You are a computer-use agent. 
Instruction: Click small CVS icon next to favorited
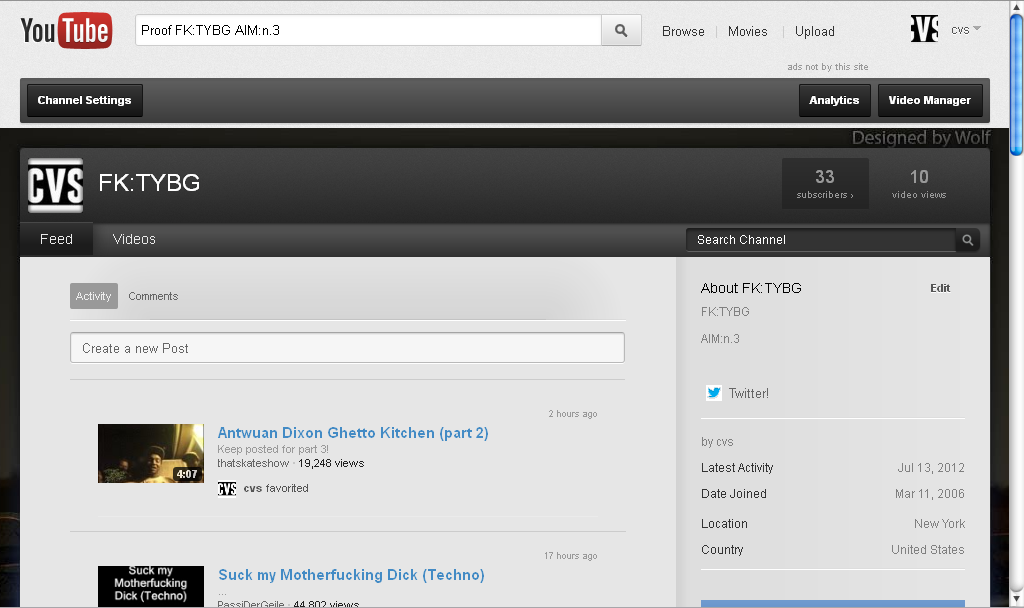pyautogui.click(x=227, y=488)
